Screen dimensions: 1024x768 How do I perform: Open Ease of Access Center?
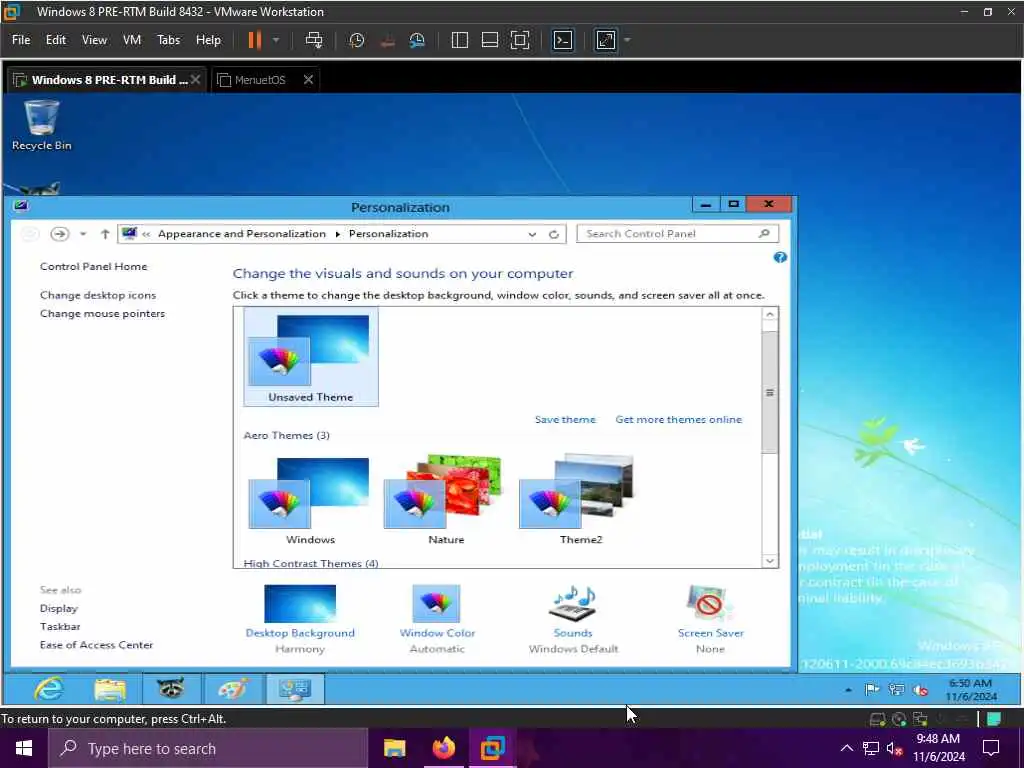coord(96,645)
